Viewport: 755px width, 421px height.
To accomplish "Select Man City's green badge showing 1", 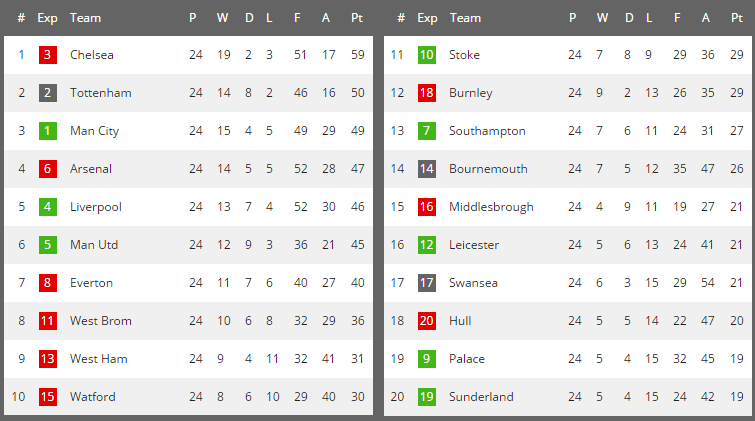I will click(x=48, y=131).
